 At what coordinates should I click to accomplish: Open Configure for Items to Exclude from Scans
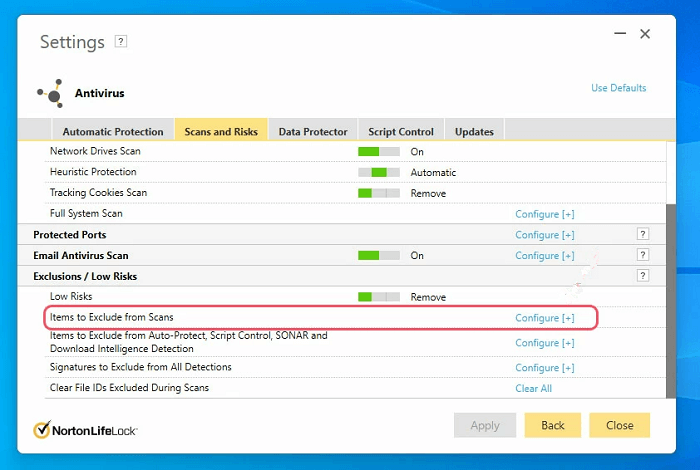click(545, 318)
